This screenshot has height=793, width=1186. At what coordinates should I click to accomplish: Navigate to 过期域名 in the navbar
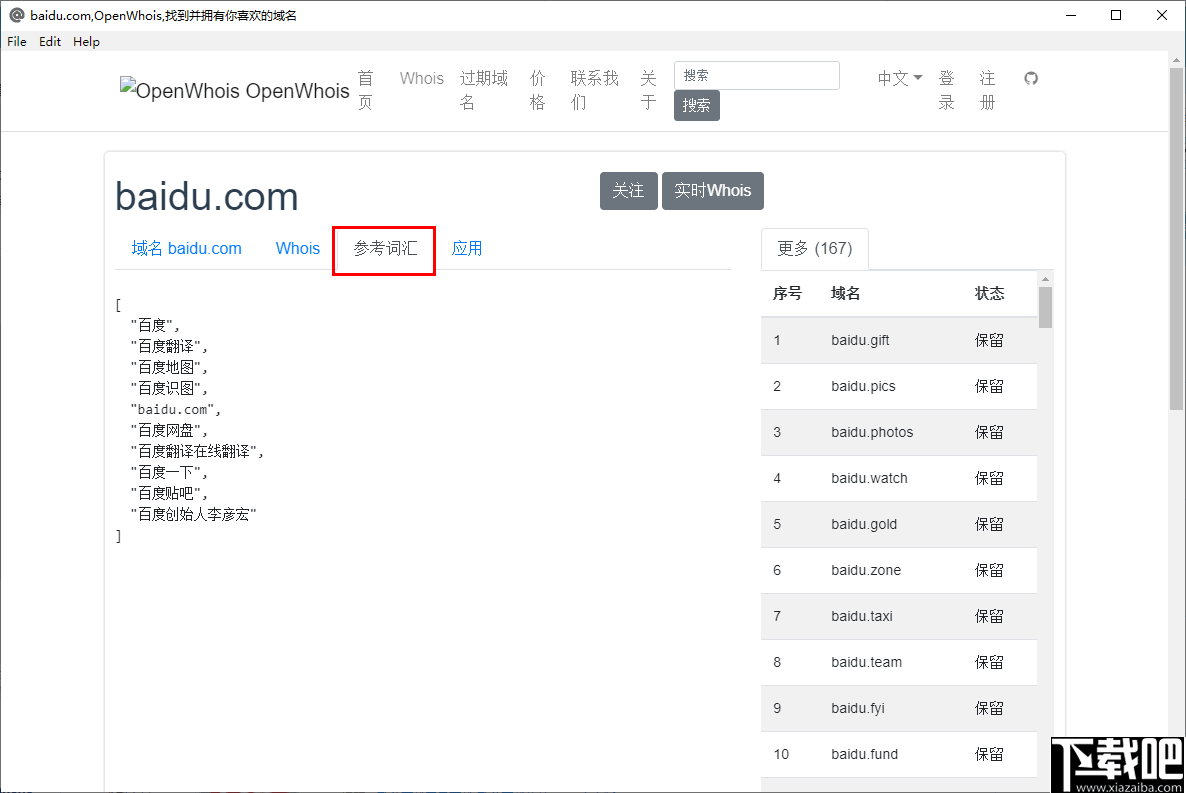pos(483,90)
